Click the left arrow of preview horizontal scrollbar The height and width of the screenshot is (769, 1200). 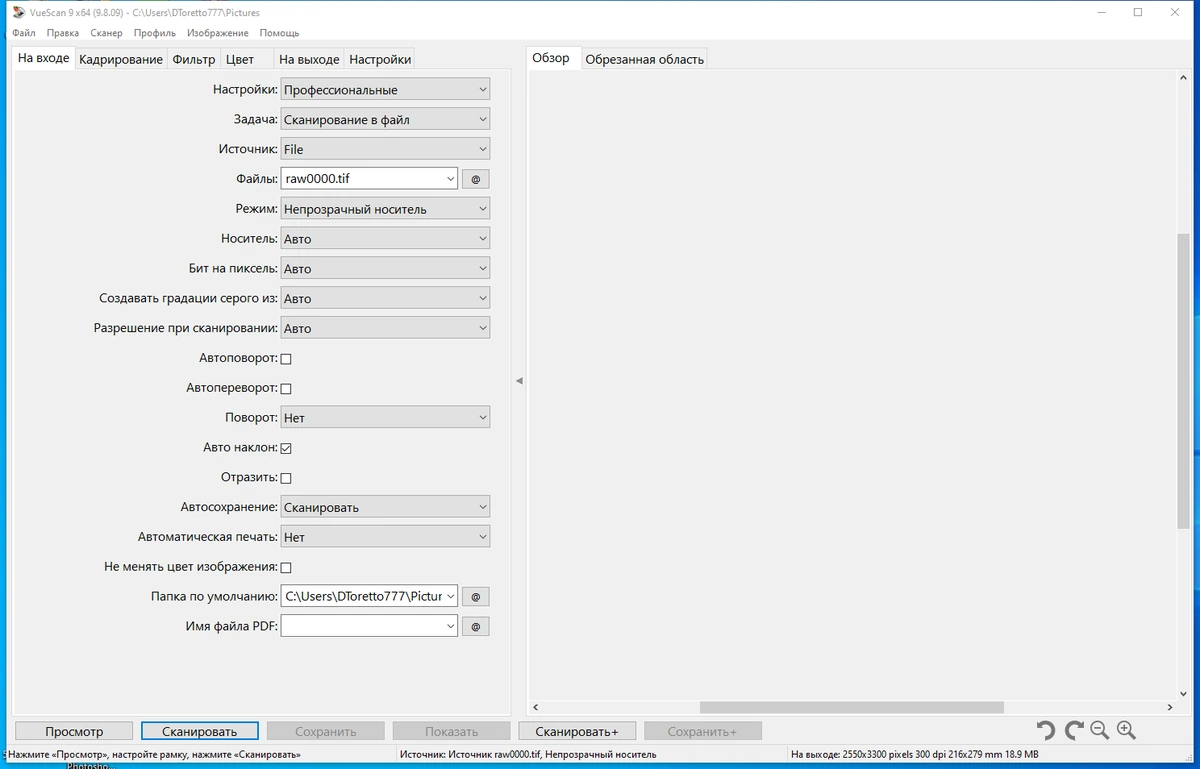pos(535,707)
